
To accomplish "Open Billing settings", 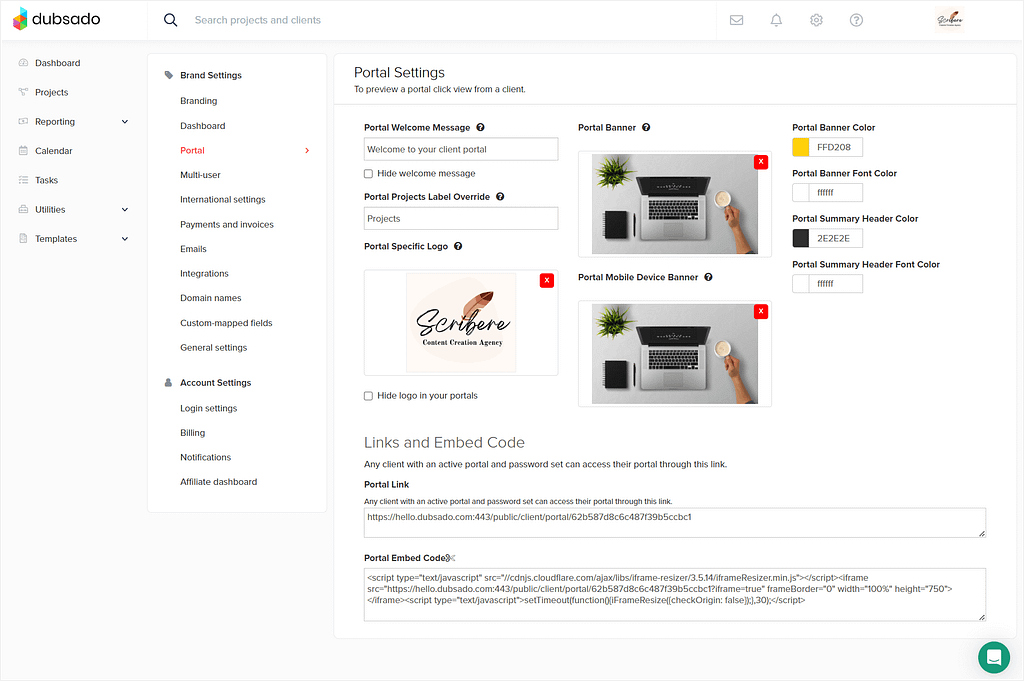I will [x=193, y=433].
